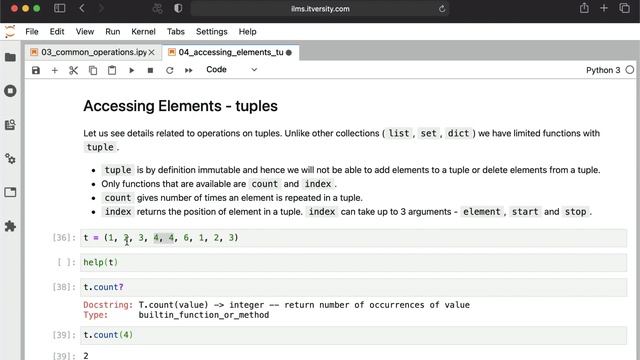
Task: Click the [36]: cell prompt
Action: click(64, 238)
